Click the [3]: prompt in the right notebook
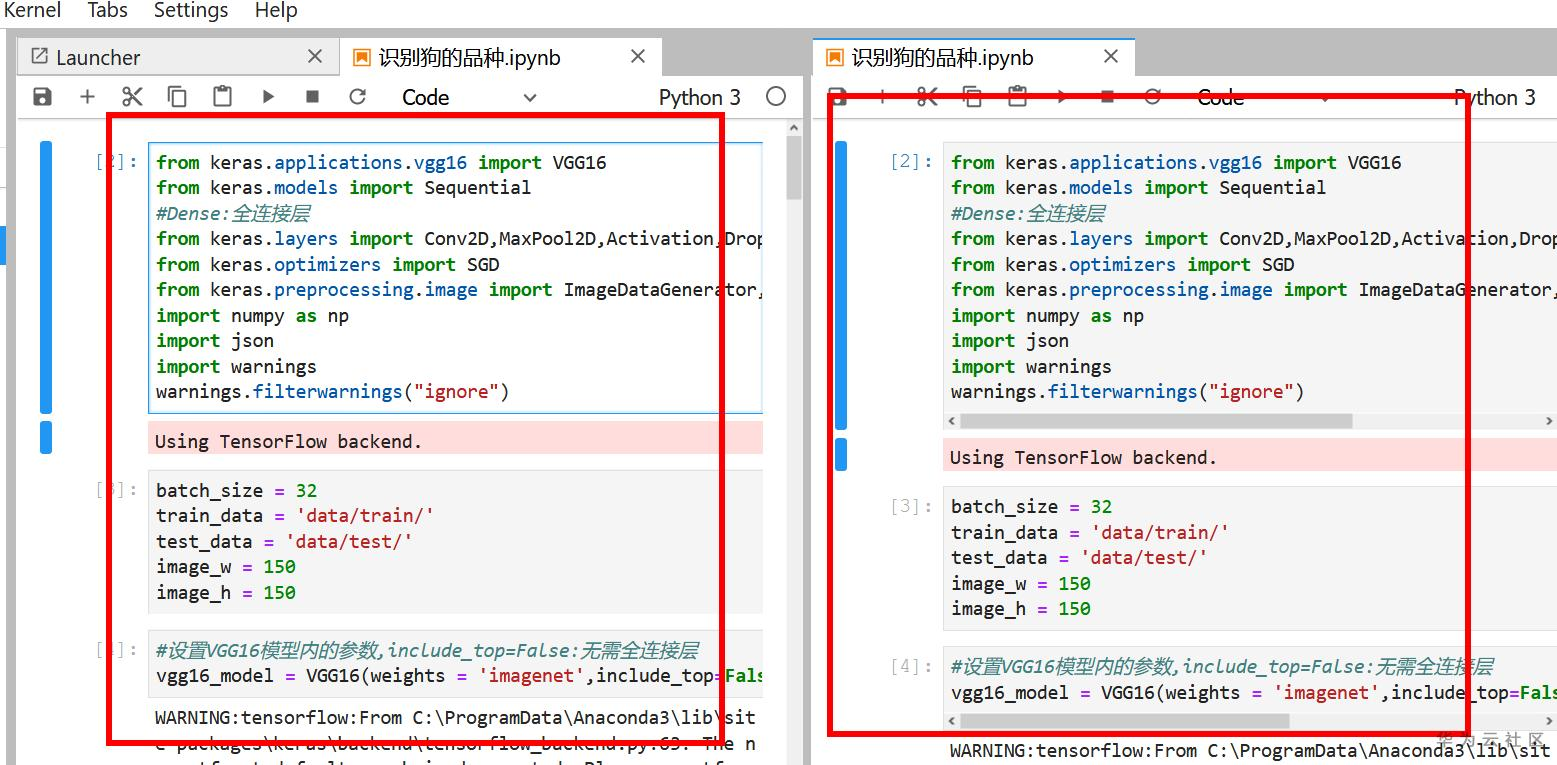The image size is (1557, 765). [x=912, y=506]
